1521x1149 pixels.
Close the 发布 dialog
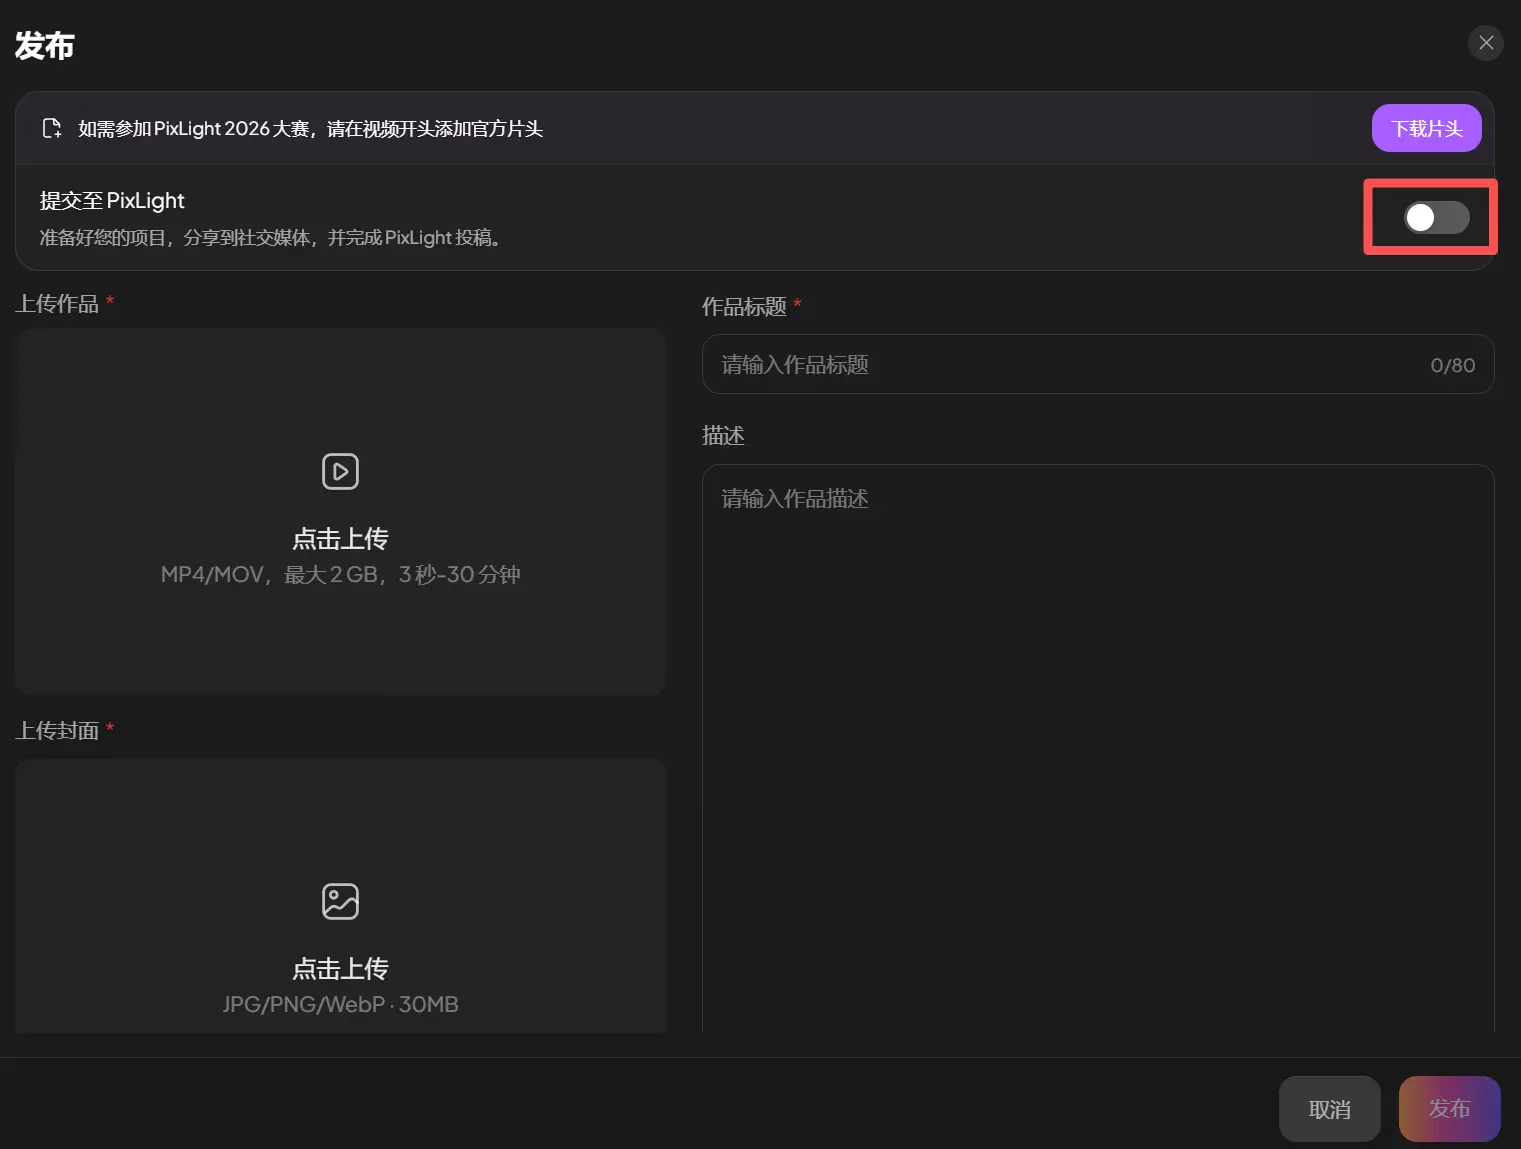pyautogui.click(x=1485, y=43)
